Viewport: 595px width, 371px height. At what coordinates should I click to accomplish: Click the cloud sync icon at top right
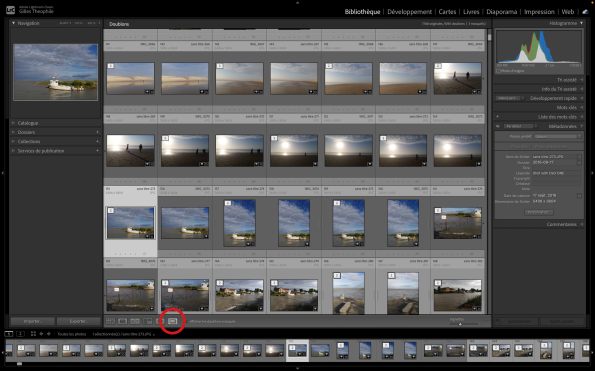click(x=586, y=12)
